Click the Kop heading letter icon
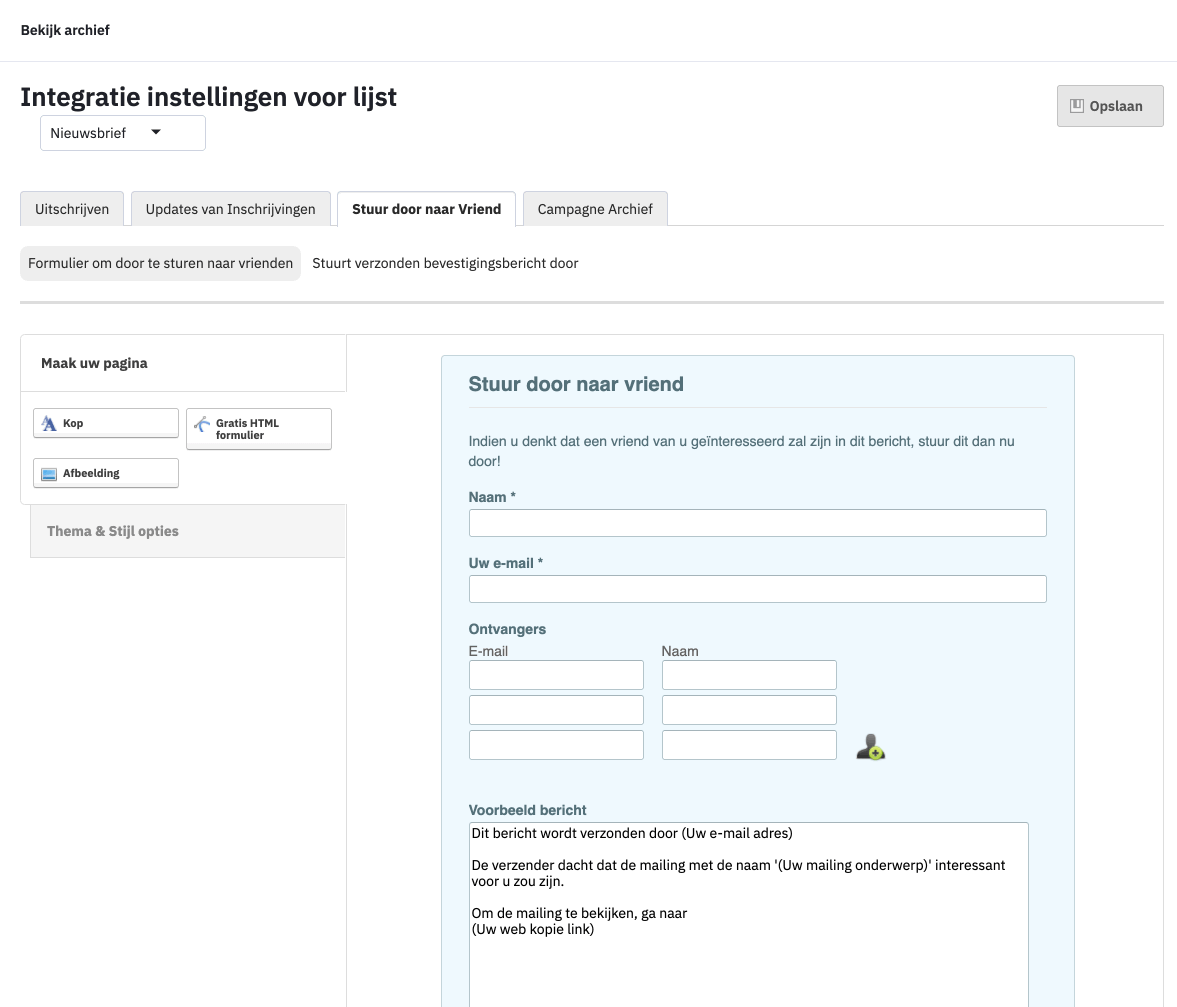 49,423
